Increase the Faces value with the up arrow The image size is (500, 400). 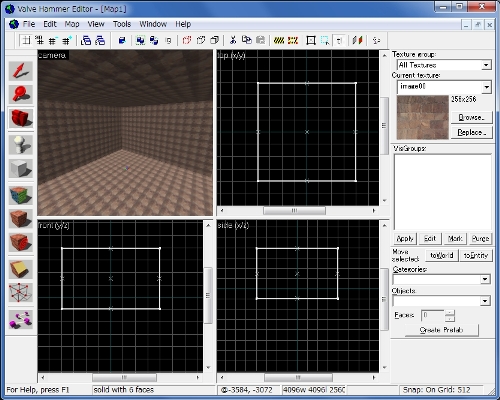click(450, 312)
